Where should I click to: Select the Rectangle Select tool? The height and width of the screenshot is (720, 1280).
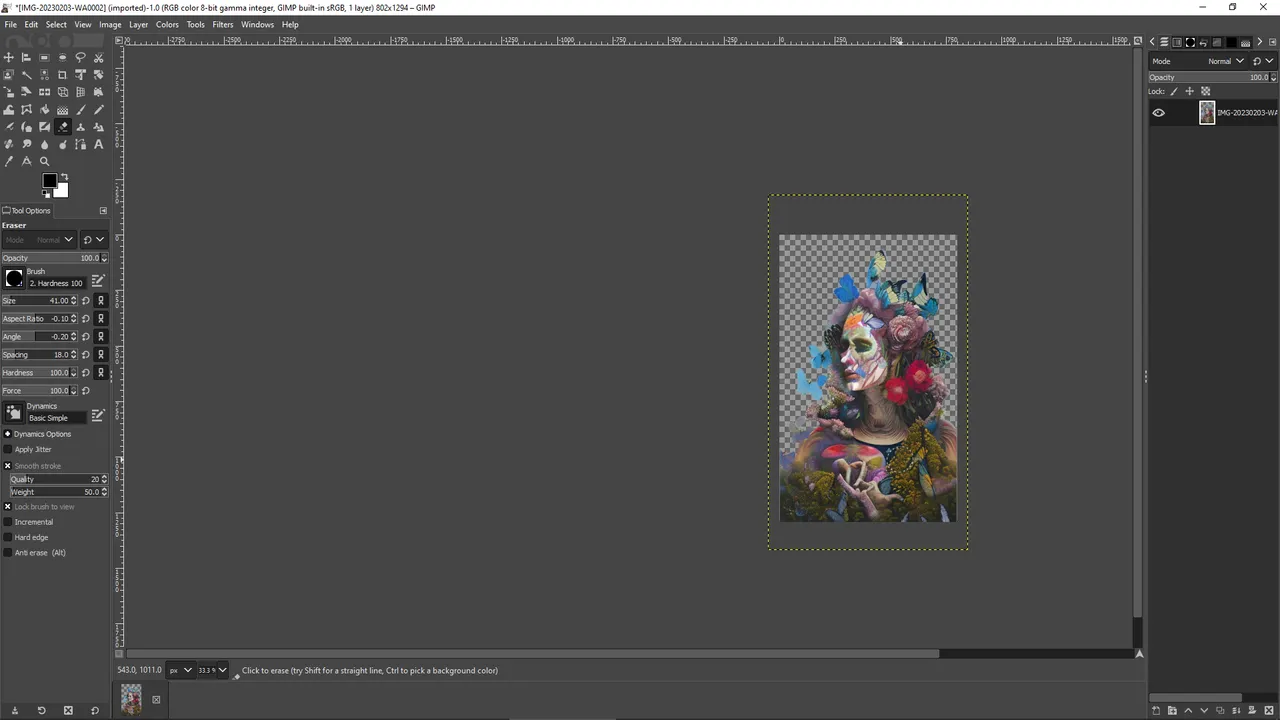pyautogui.click(x=44, y=57)
